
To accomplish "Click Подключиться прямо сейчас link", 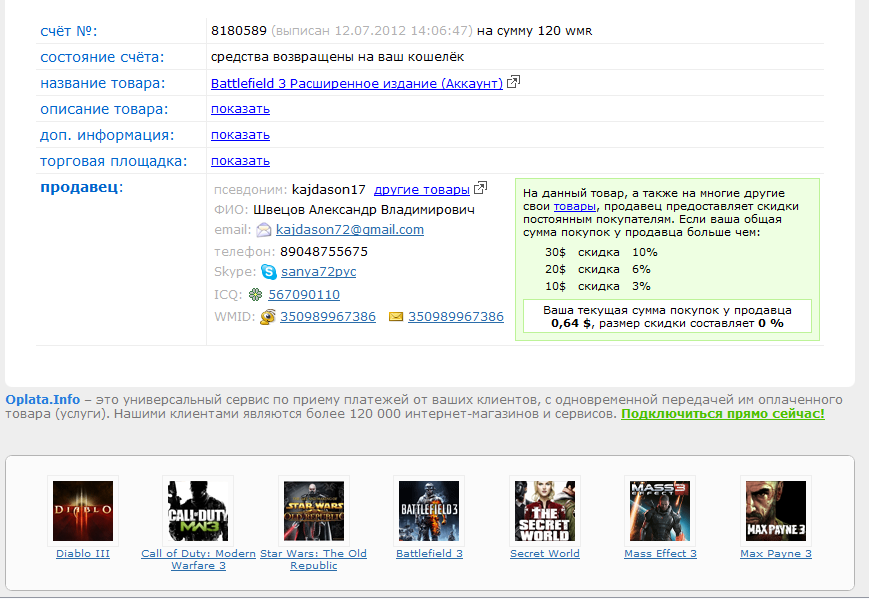I will tap(723, 413).
